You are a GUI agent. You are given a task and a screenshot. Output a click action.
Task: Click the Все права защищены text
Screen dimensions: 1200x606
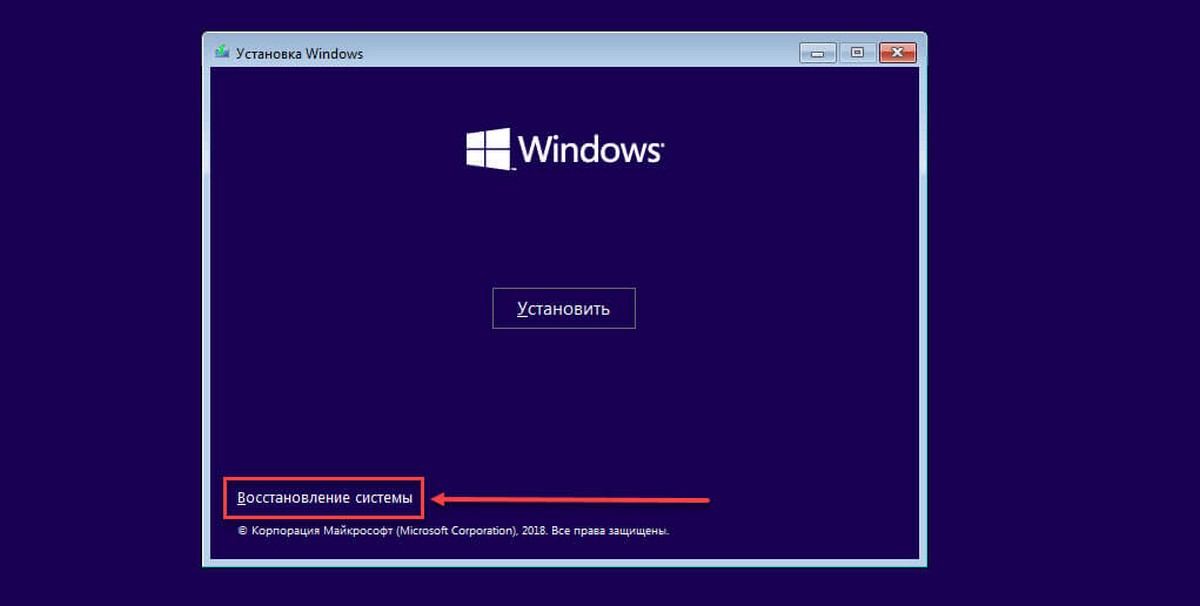610,532
